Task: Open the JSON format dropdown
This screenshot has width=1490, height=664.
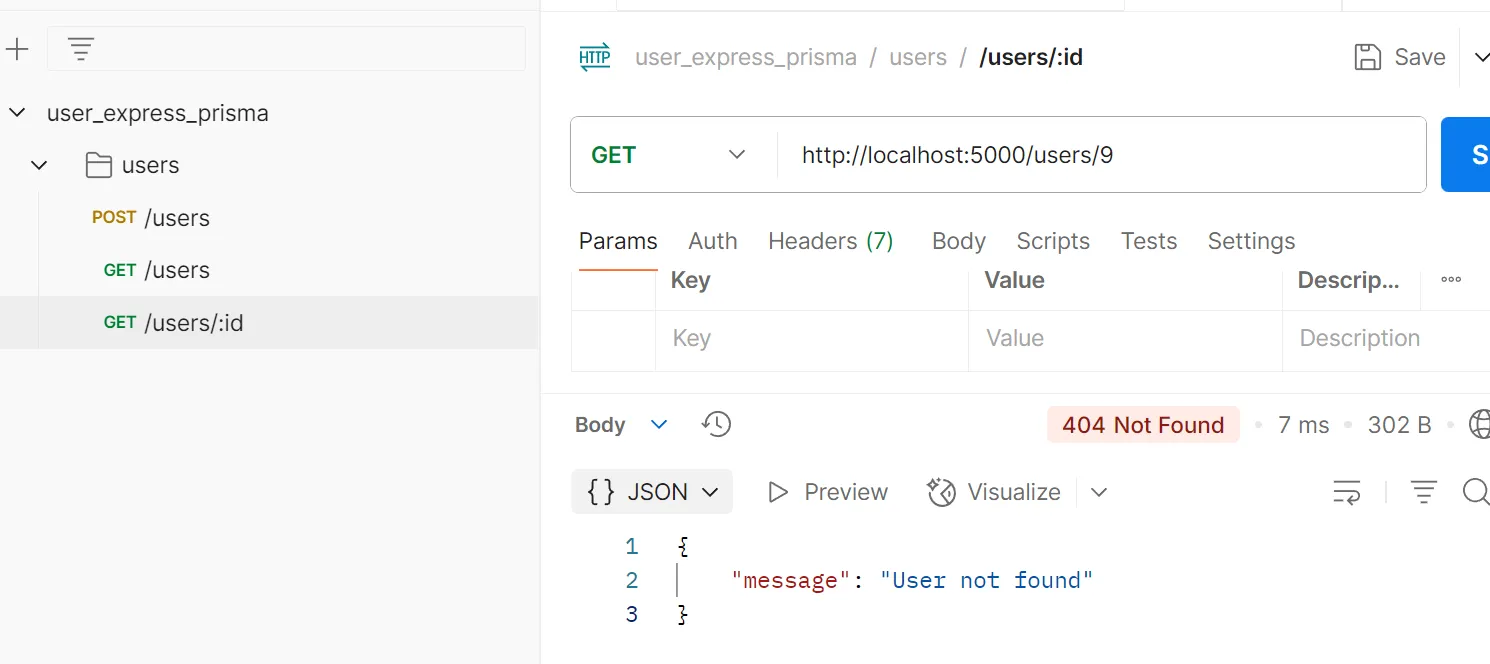Action: (651, 491)
